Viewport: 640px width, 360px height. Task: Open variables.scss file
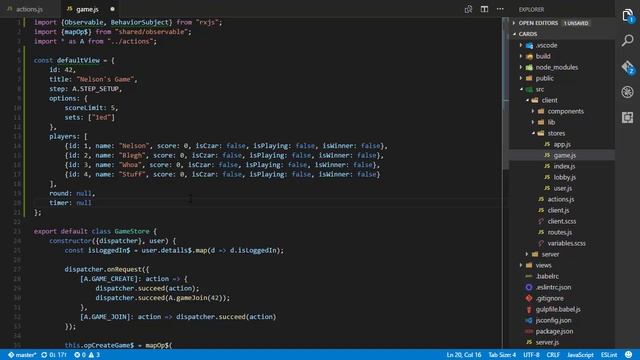coord(566,243)
